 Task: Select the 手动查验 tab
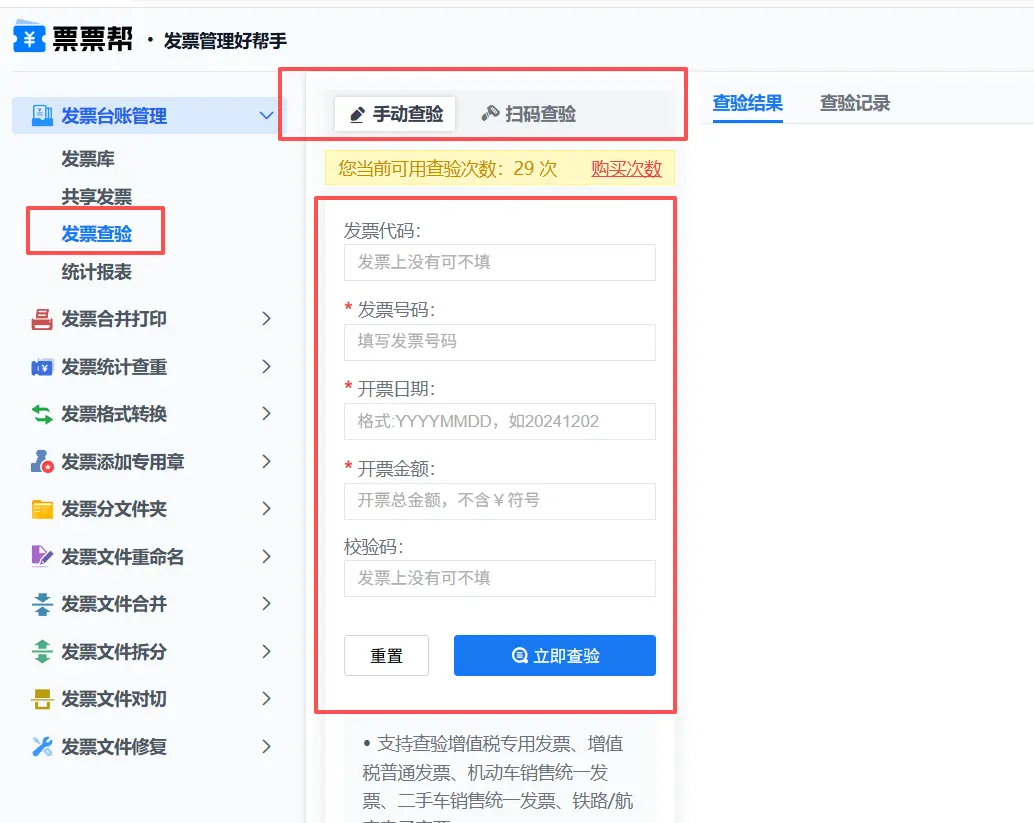[395, 114]
